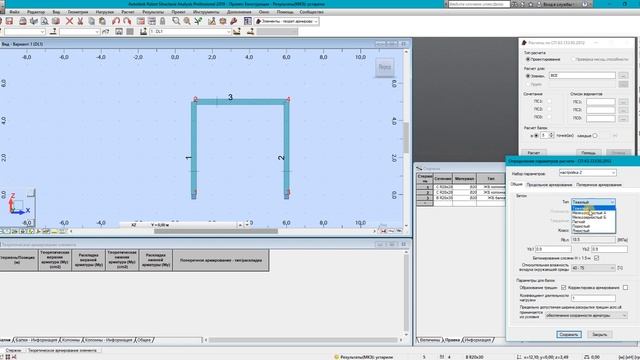Open the Результаты menu
Viewport: 640px width, 360px height.
click(153, 12)
